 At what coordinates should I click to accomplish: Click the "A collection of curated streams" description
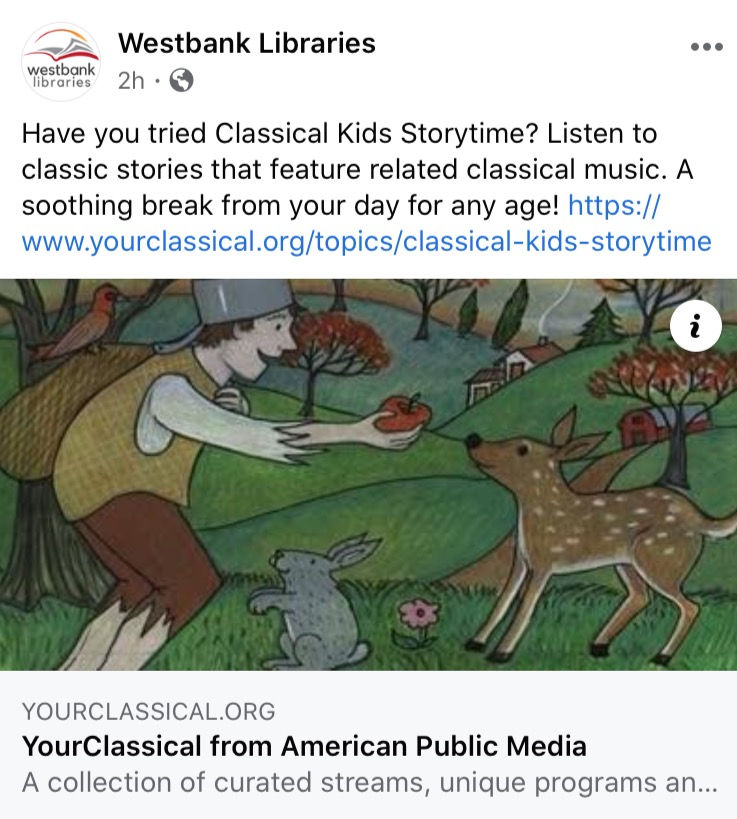[x=369, y=783]
